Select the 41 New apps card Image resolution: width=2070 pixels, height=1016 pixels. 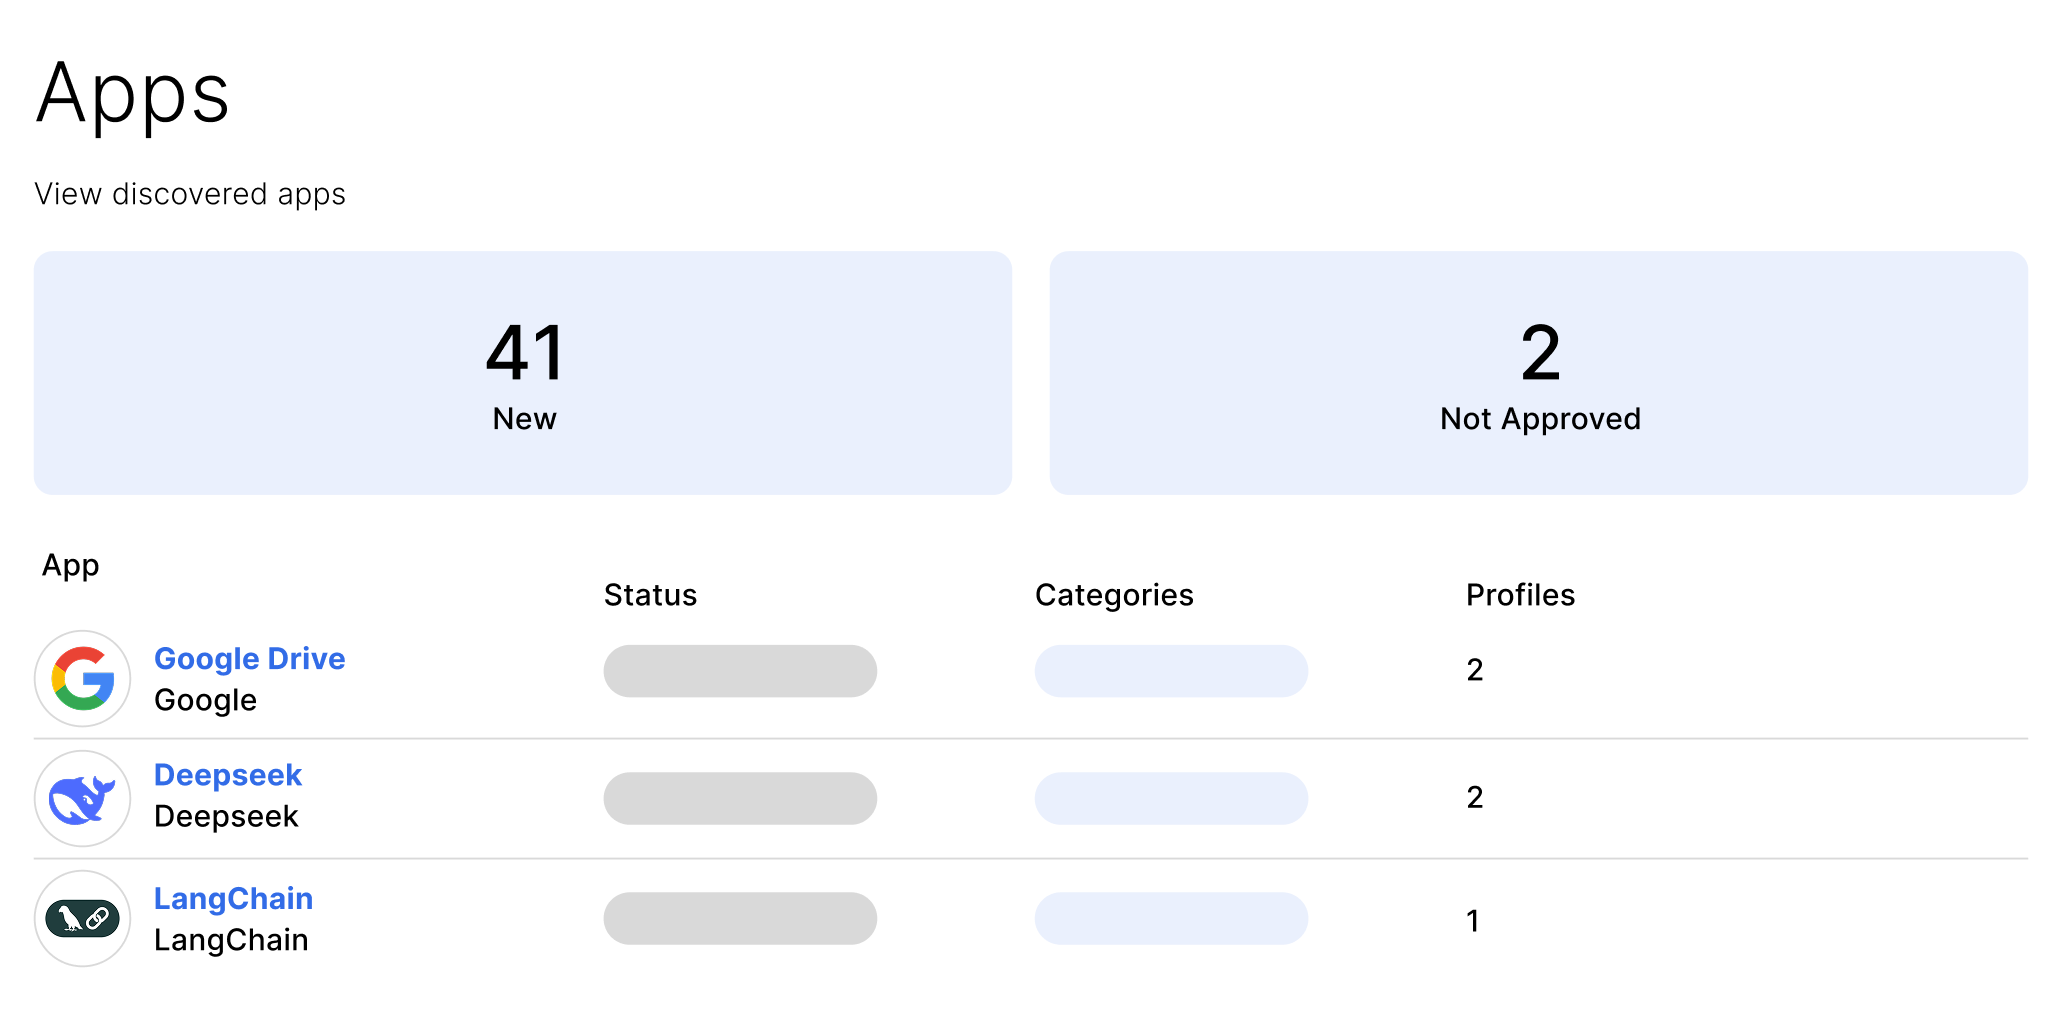click(523, 373)
